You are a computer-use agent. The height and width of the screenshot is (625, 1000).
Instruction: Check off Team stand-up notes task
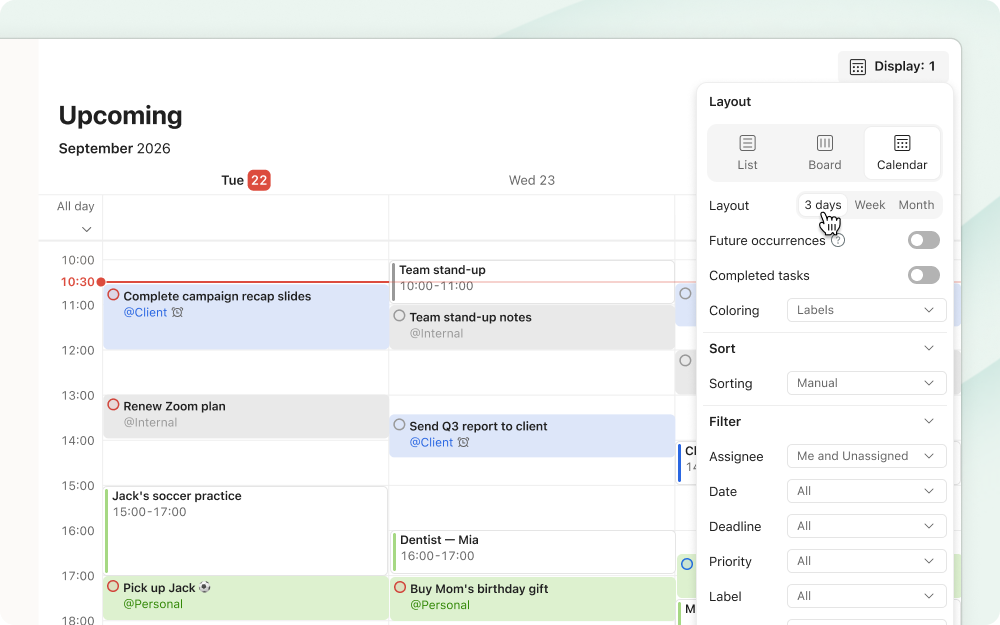click(399, 315)
